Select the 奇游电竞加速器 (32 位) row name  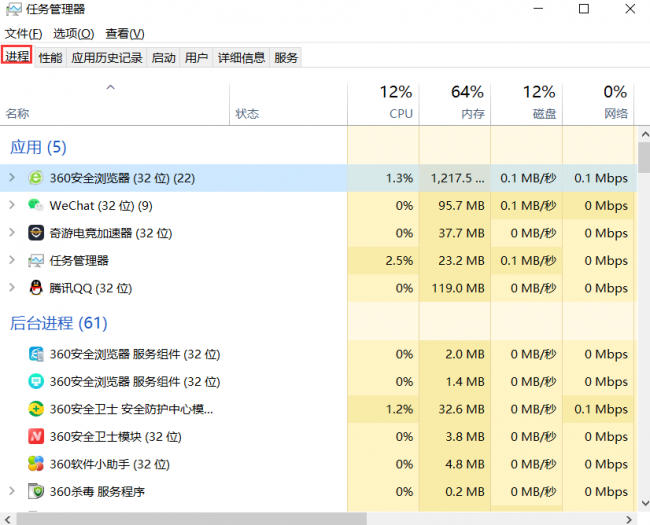click(x=111, y=233)
